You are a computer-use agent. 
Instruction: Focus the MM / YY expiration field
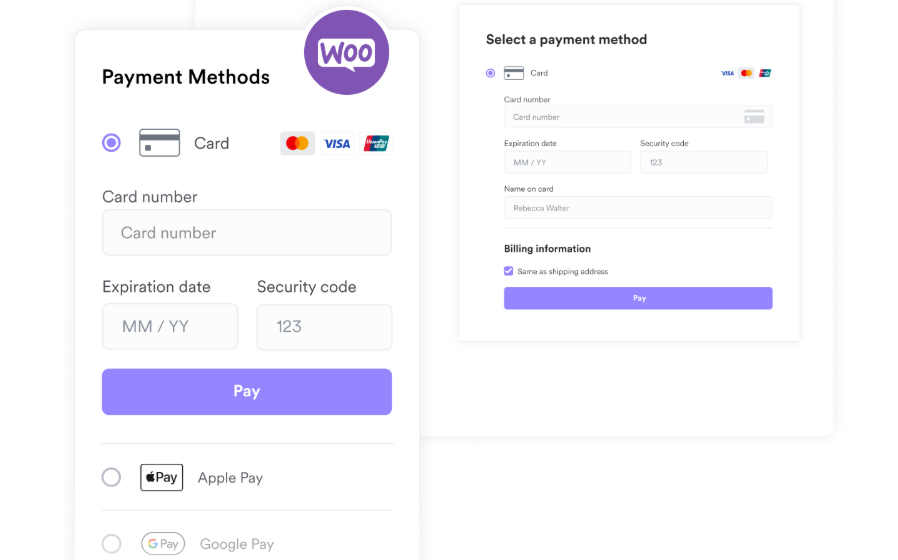[170, 327]
